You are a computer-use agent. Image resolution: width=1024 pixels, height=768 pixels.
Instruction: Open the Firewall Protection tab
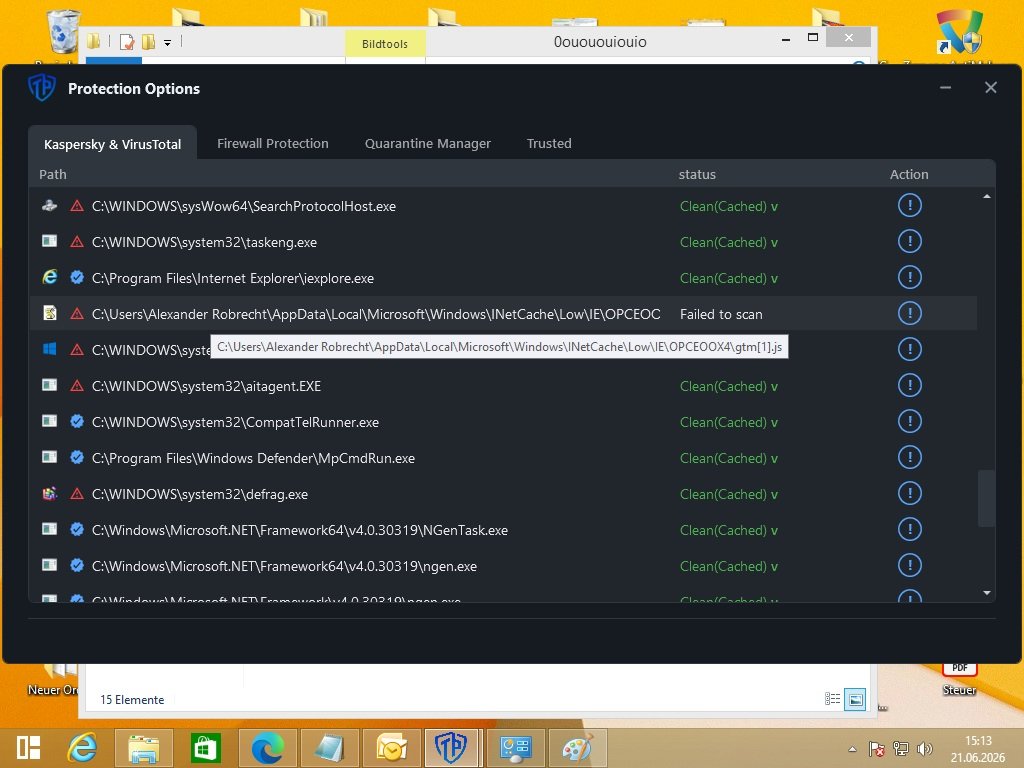273,144
